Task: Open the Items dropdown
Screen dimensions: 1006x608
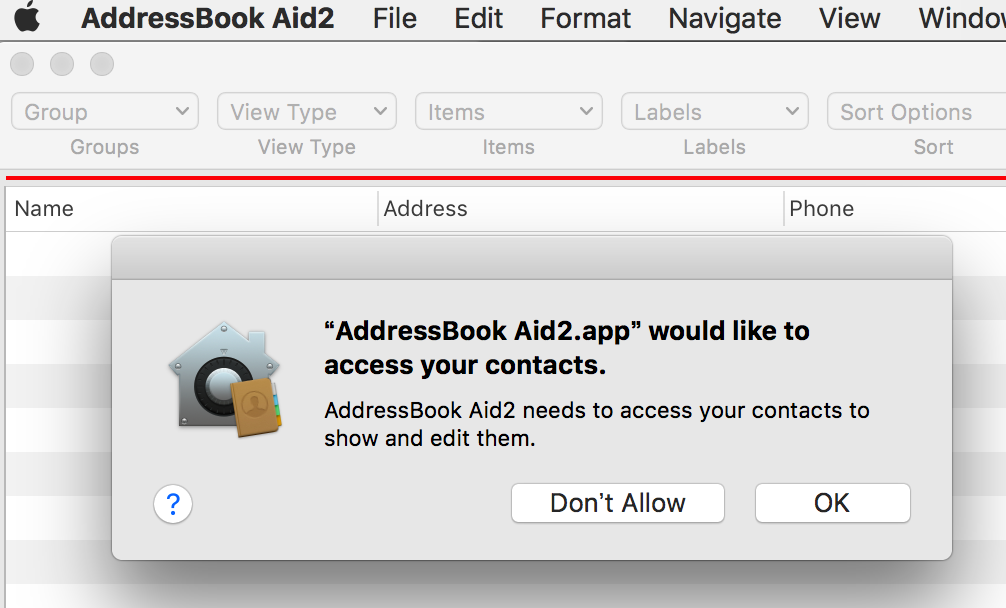Action: (508, 112)
